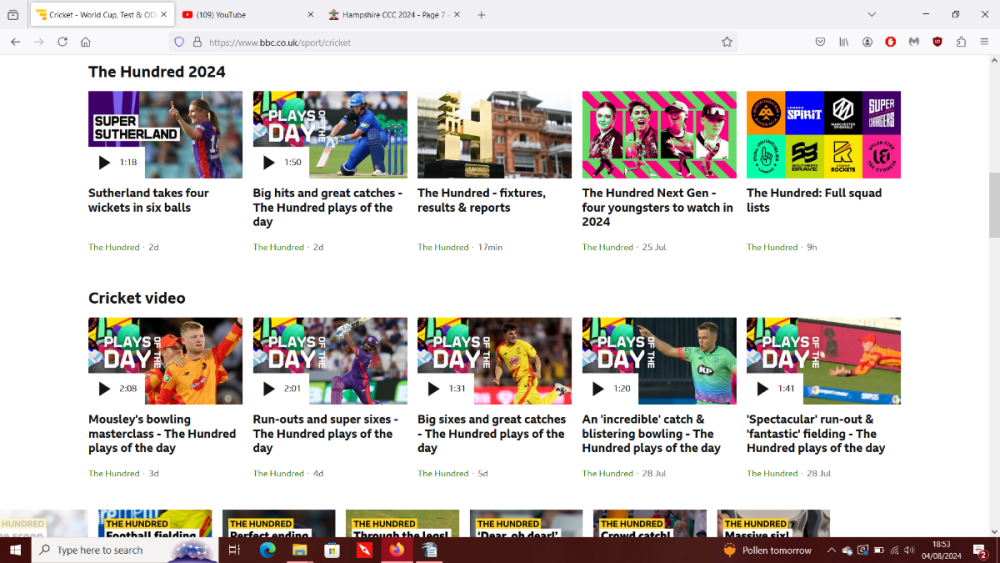Expand the list all tabs dropdown

click(x=871, y=15)
